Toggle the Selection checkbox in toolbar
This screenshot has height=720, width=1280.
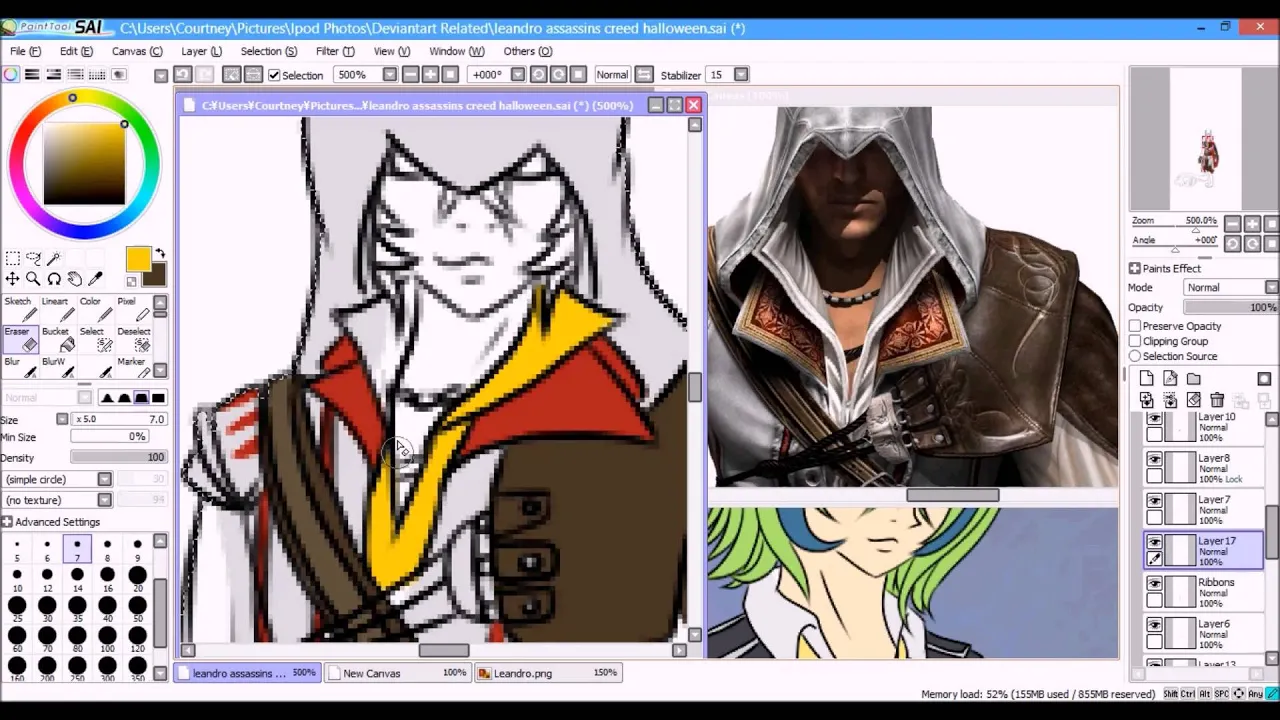(274, 75)
